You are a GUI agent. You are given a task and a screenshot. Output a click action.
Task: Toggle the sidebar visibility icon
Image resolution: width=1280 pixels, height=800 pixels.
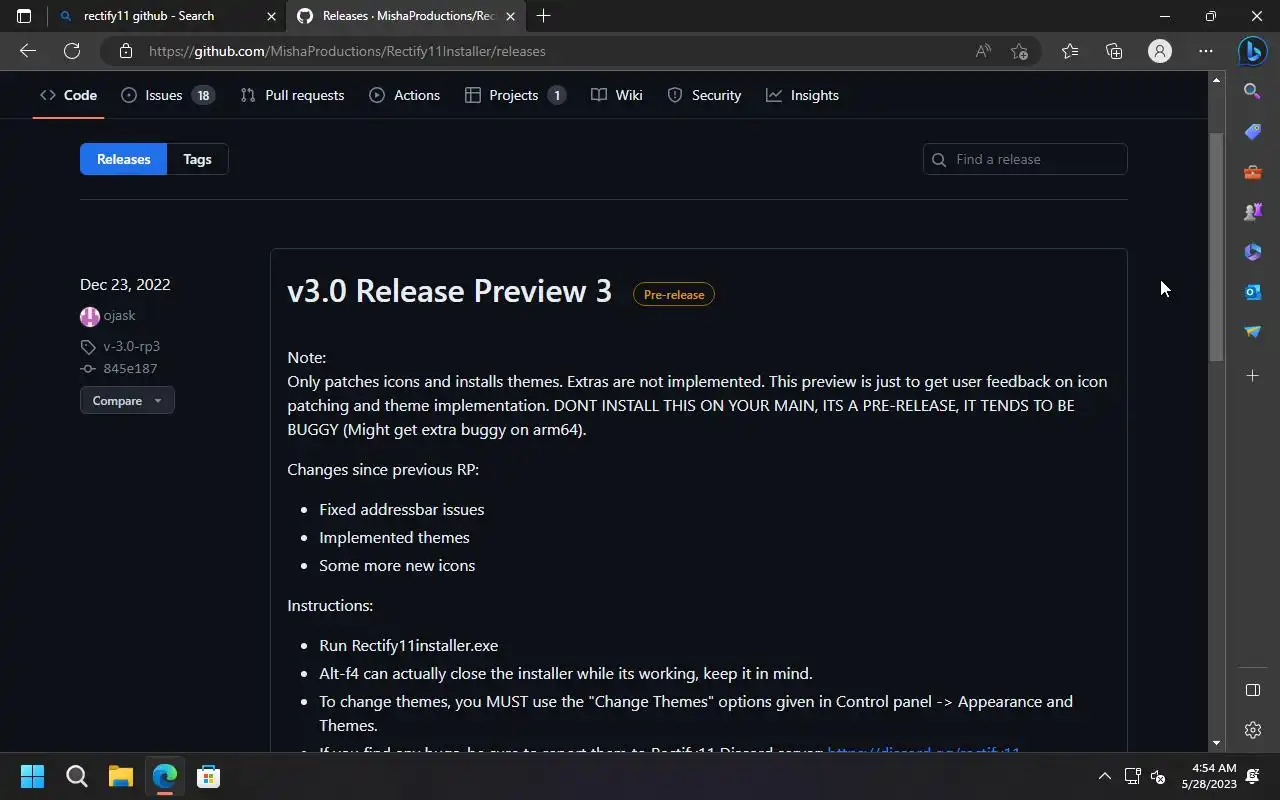pos(1252,690)
